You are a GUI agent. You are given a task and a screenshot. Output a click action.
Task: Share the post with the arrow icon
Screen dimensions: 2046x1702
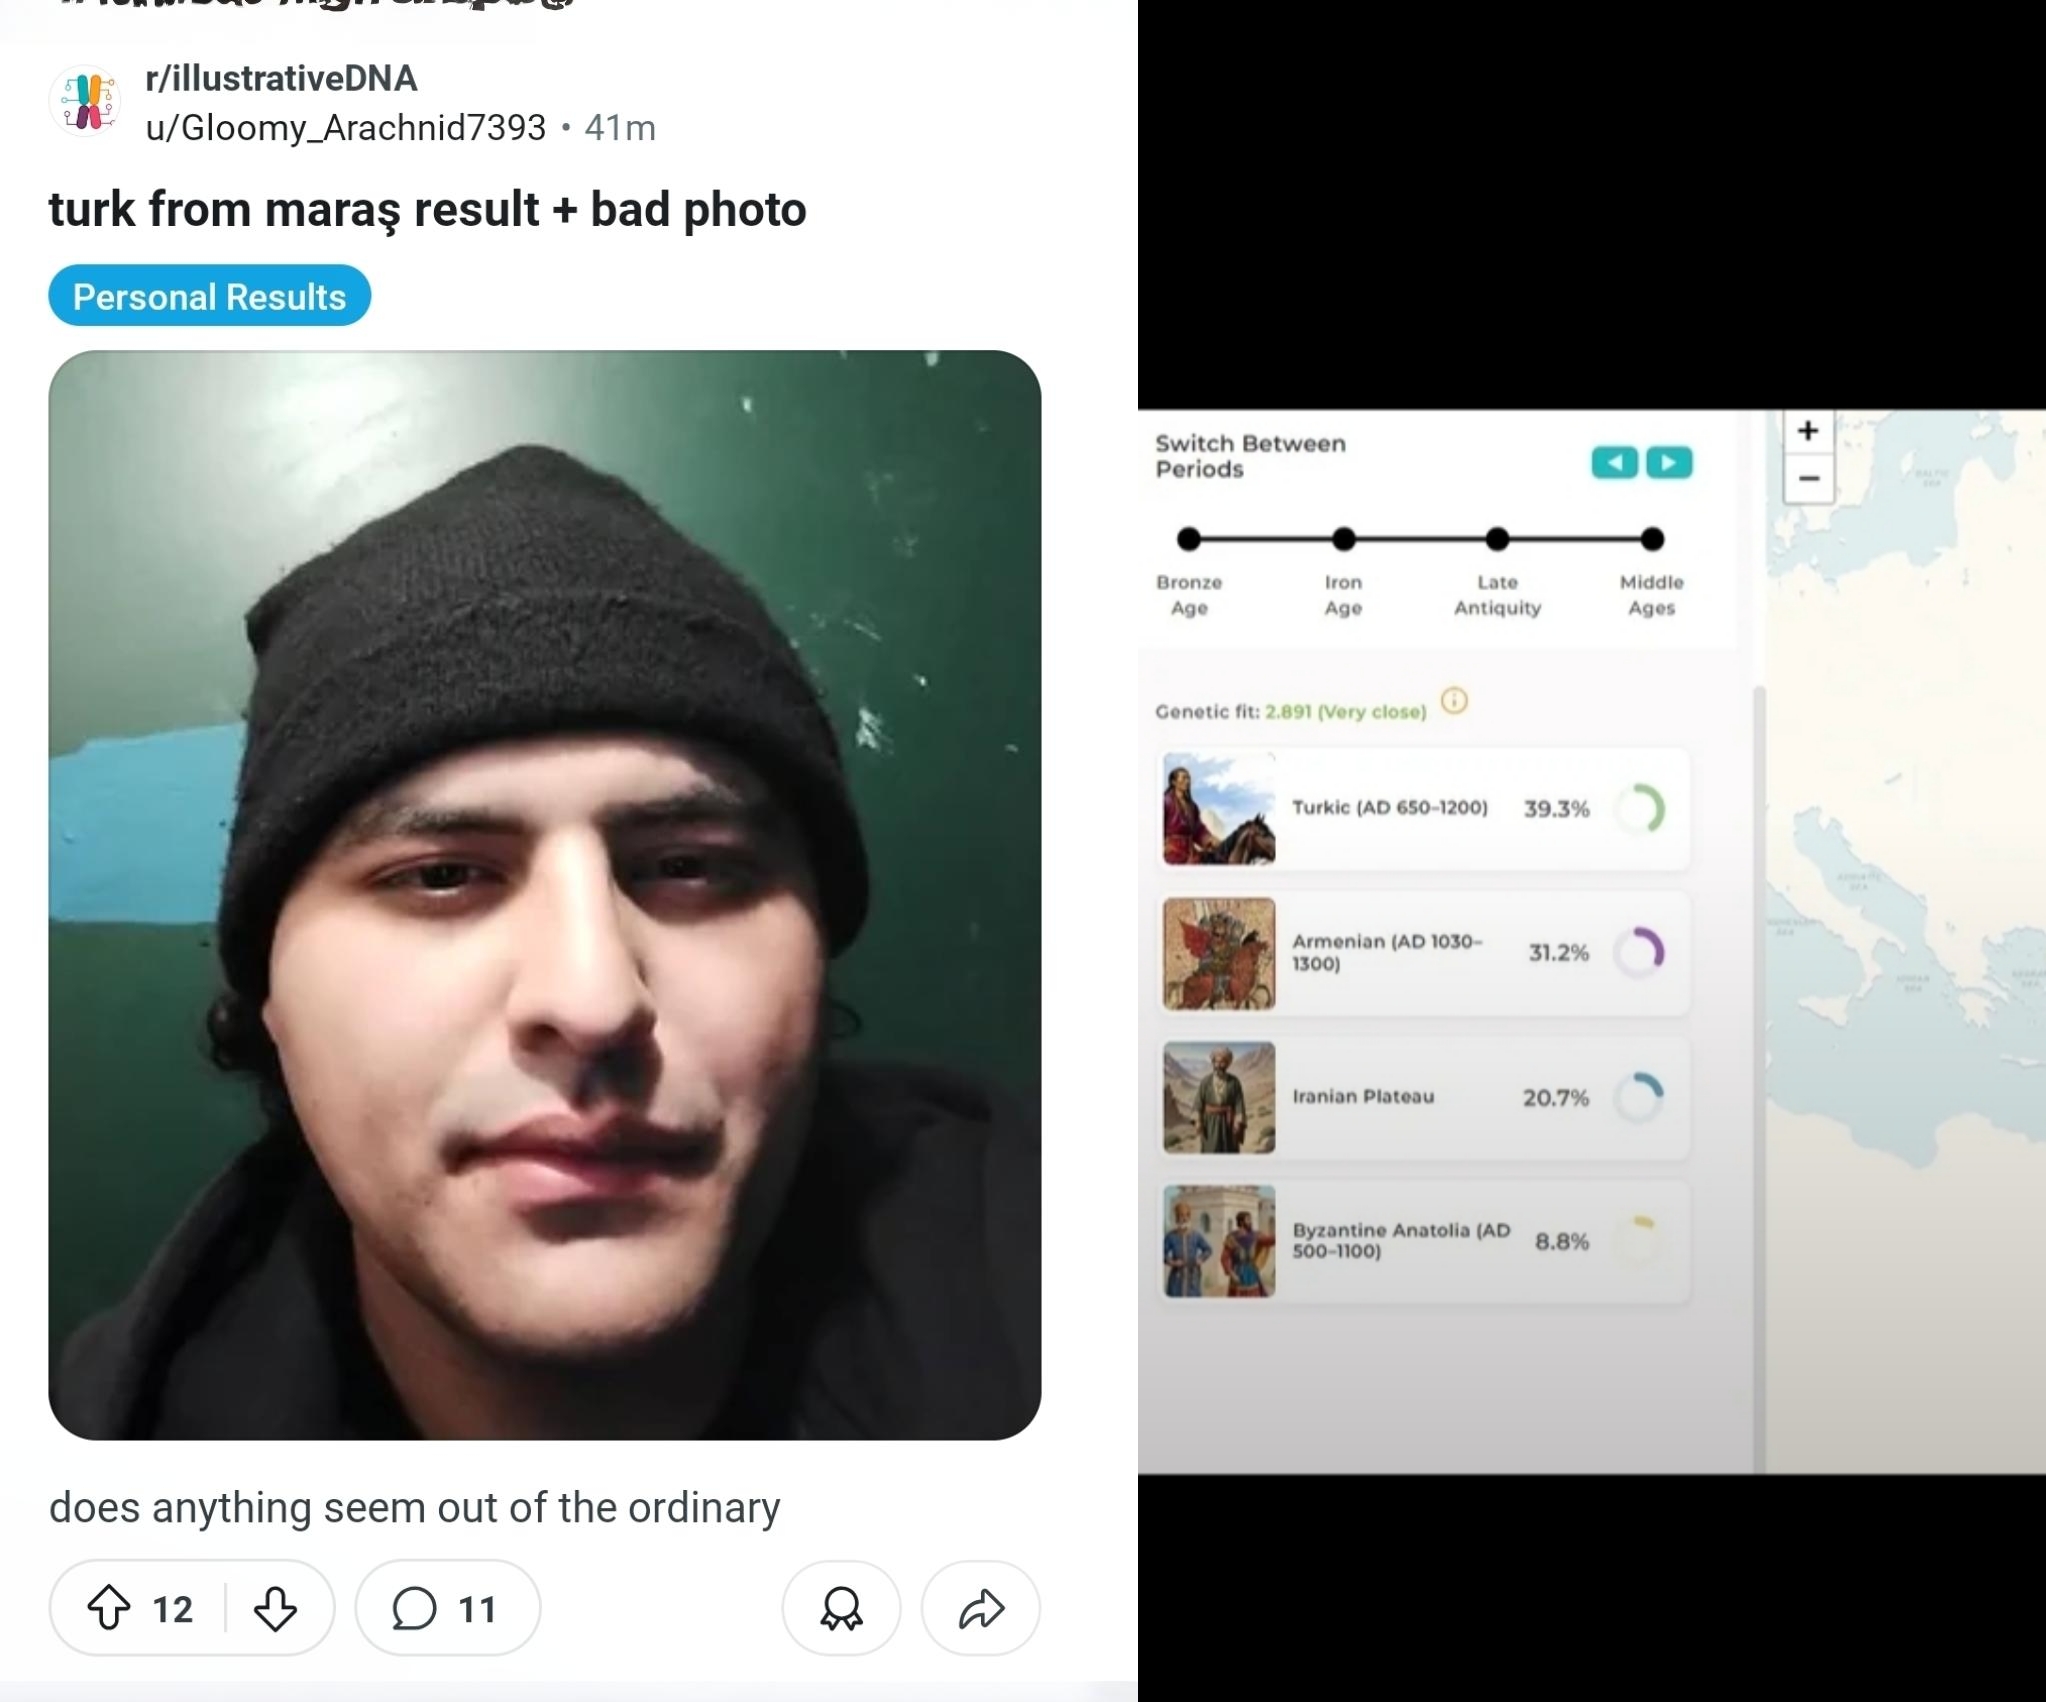click(980, 1608)
